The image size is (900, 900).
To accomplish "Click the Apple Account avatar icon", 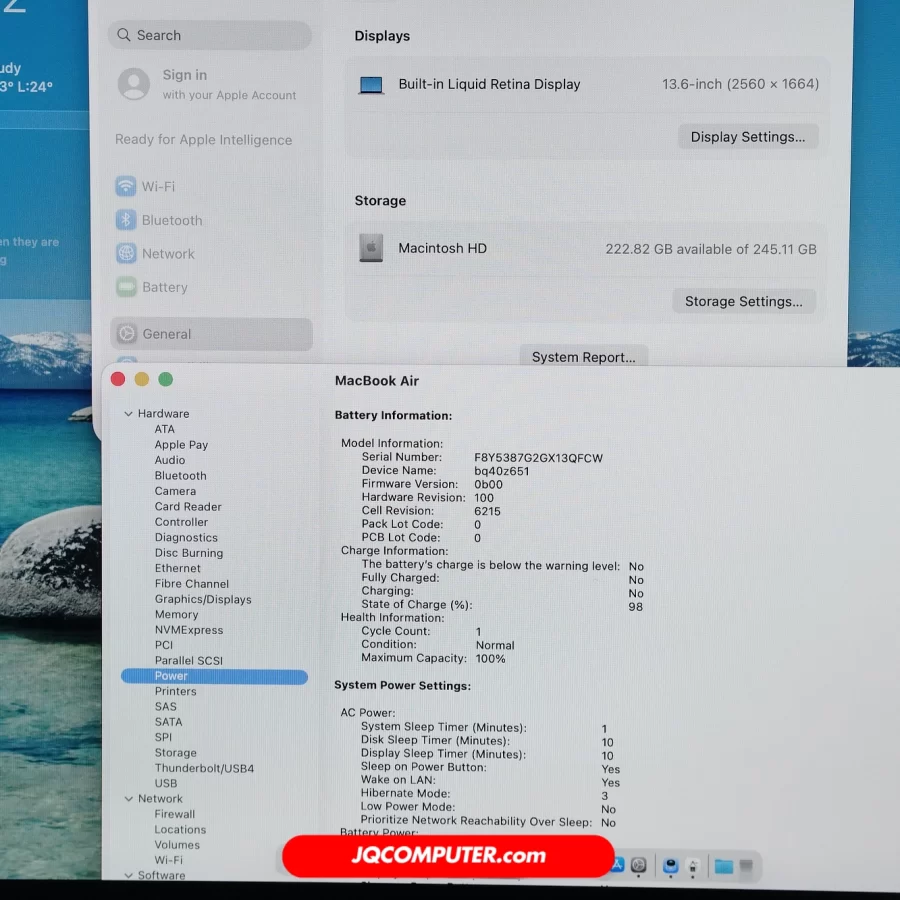I will (x=134, y=85).
